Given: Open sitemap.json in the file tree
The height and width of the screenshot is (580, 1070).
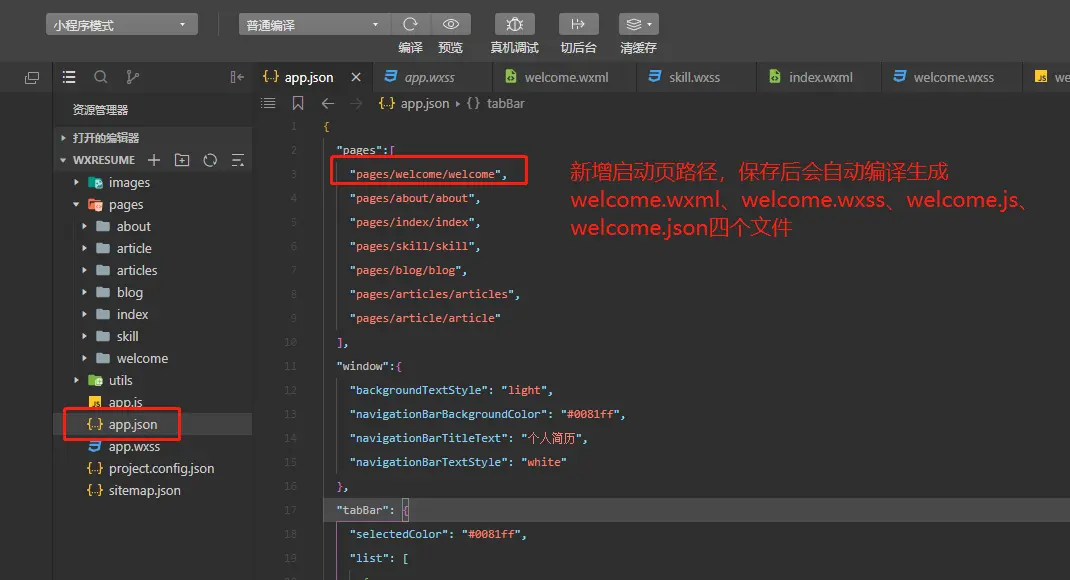Looking at the screenshot, I should [x=153, y=490].
